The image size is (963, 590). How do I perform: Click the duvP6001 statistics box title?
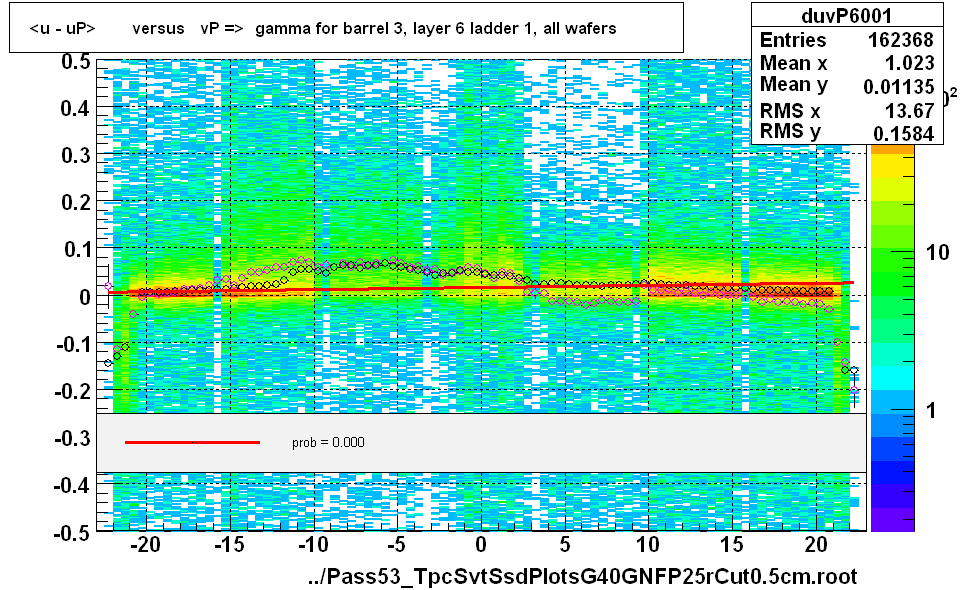click(x=846, y=16)
